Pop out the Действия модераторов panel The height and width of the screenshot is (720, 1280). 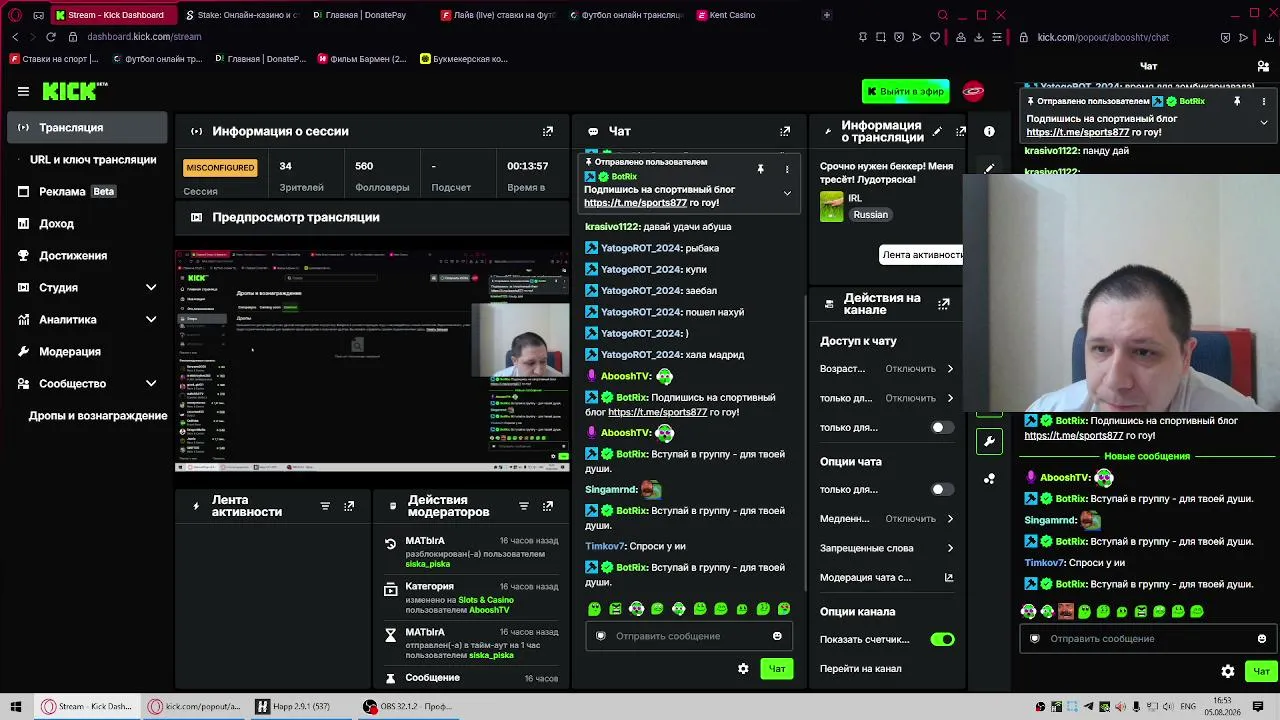tap(548, 506)
